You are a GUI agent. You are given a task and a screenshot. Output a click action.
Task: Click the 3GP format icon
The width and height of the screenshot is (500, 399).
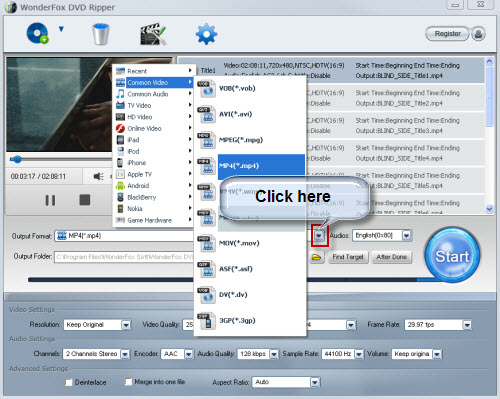pos(206,321)
